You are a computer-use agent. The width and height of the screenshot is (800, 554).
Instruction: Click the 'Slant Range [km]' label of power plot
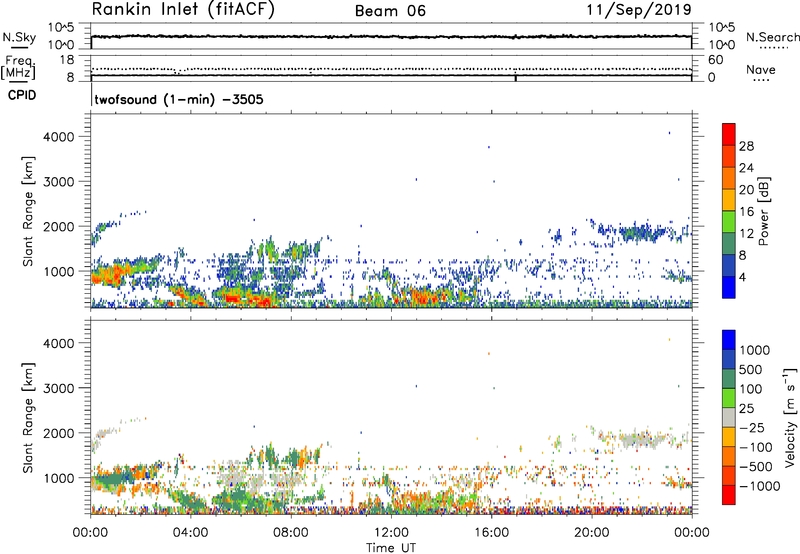coord(28,211)
